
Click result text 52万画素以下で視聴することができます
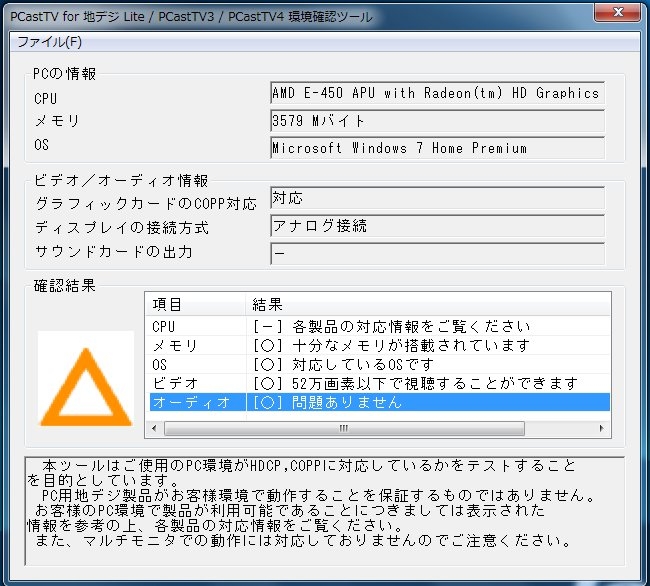(435, 383)
